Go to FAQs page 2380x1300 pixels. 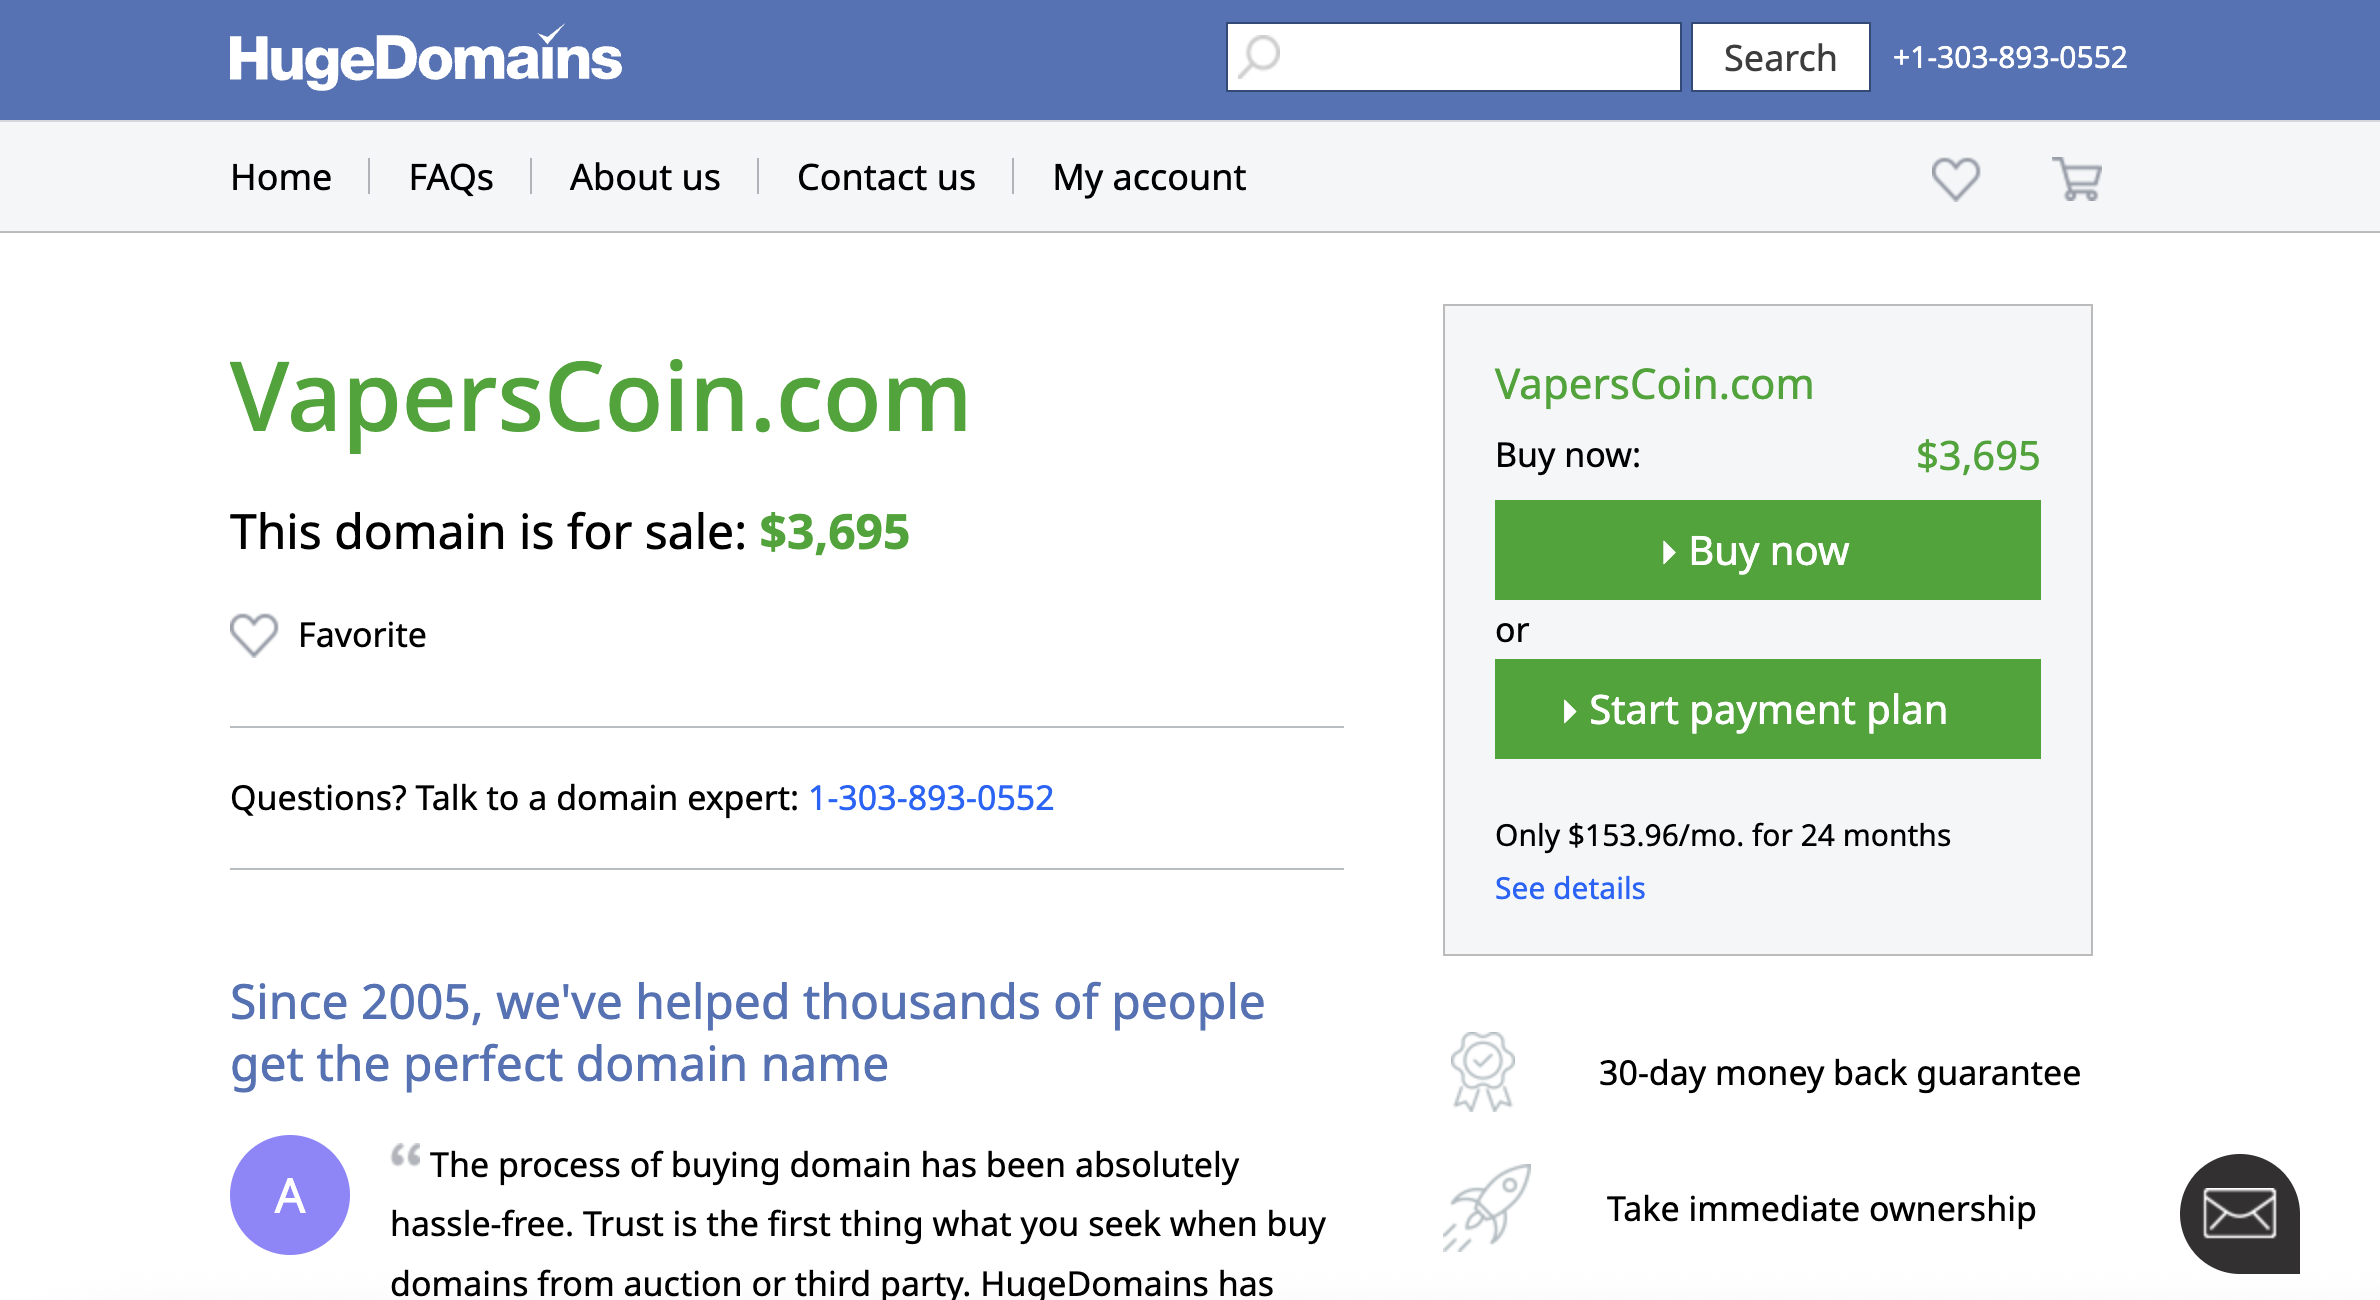click(451, 177)
